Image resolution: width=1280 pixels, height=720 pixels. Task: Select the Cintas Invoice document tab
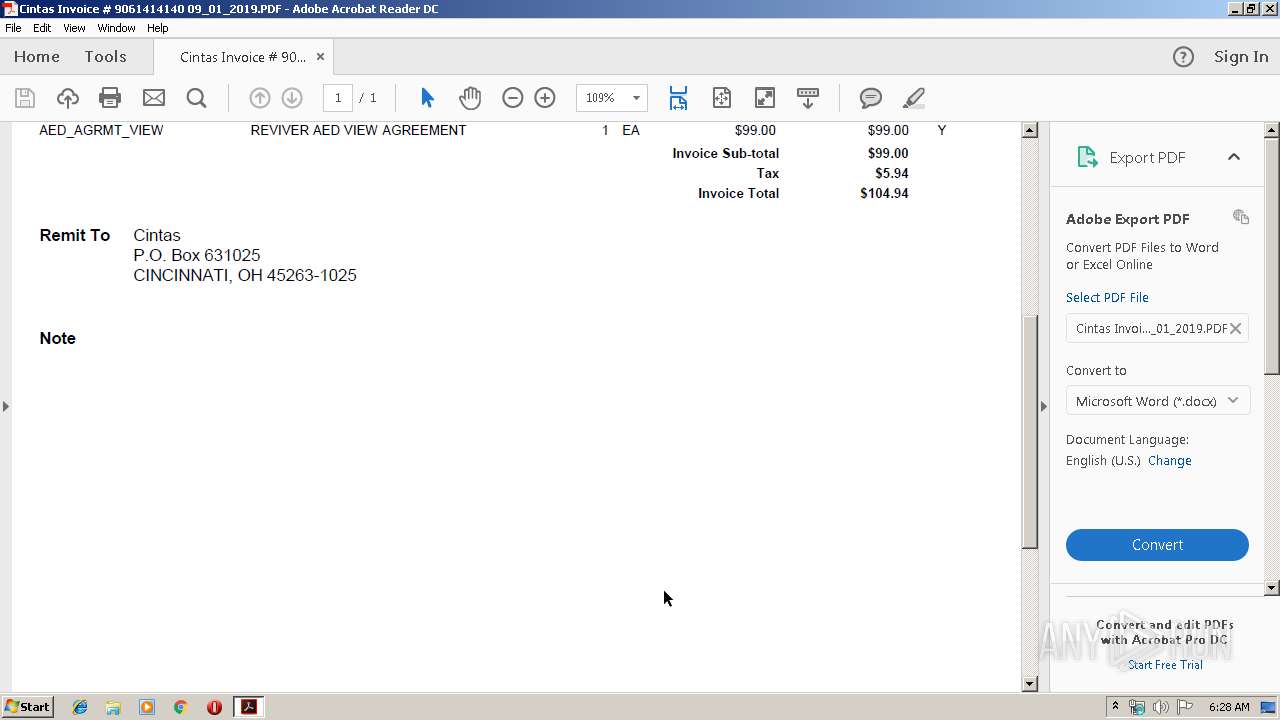tap(243, 57)
